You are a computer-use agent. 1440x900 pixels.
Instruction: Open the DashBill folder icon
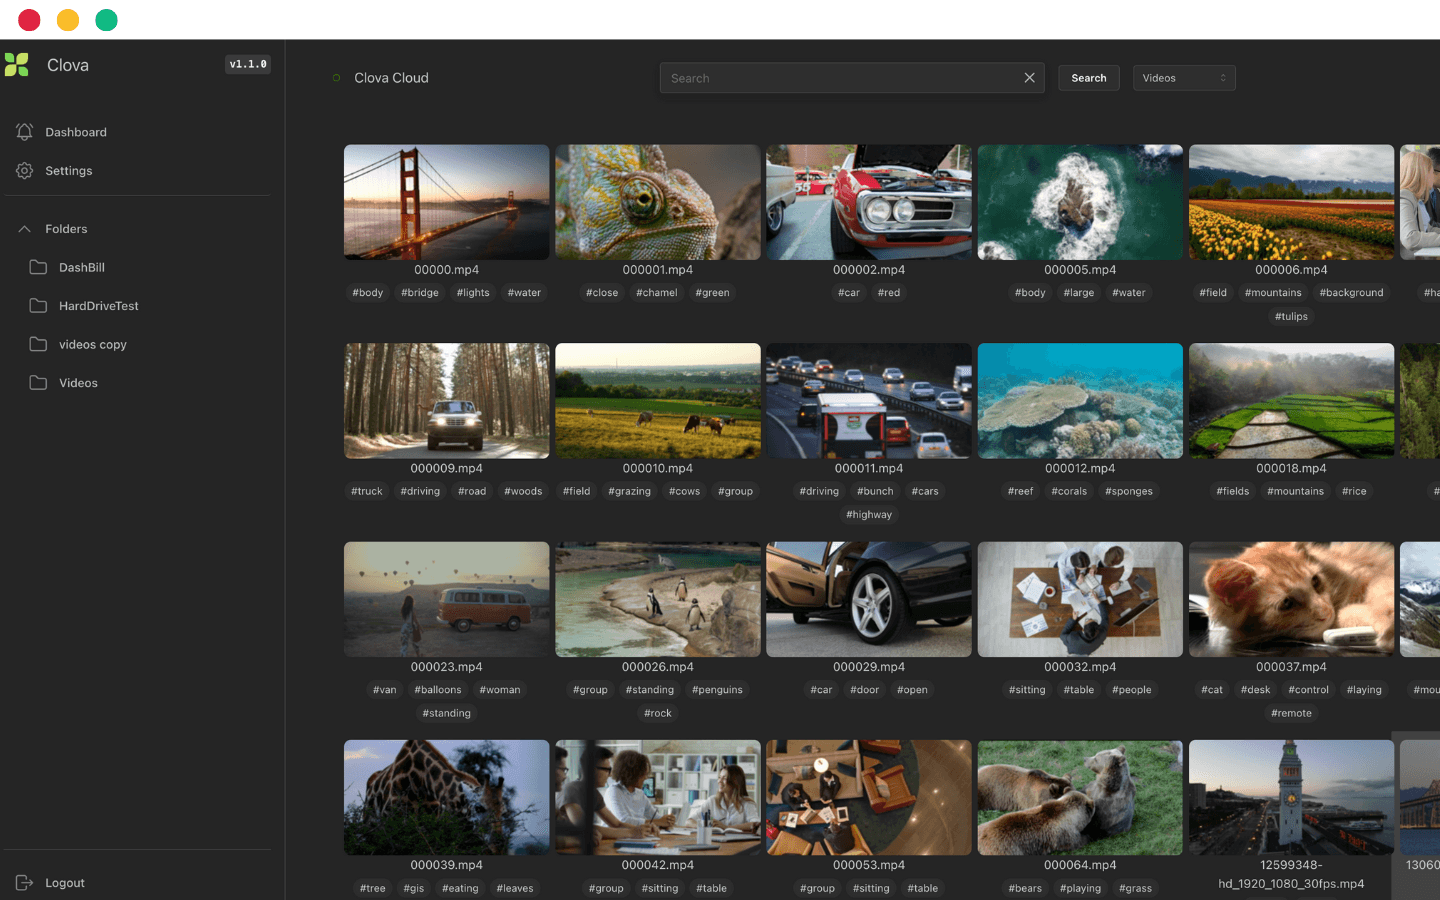coord(38,267)
